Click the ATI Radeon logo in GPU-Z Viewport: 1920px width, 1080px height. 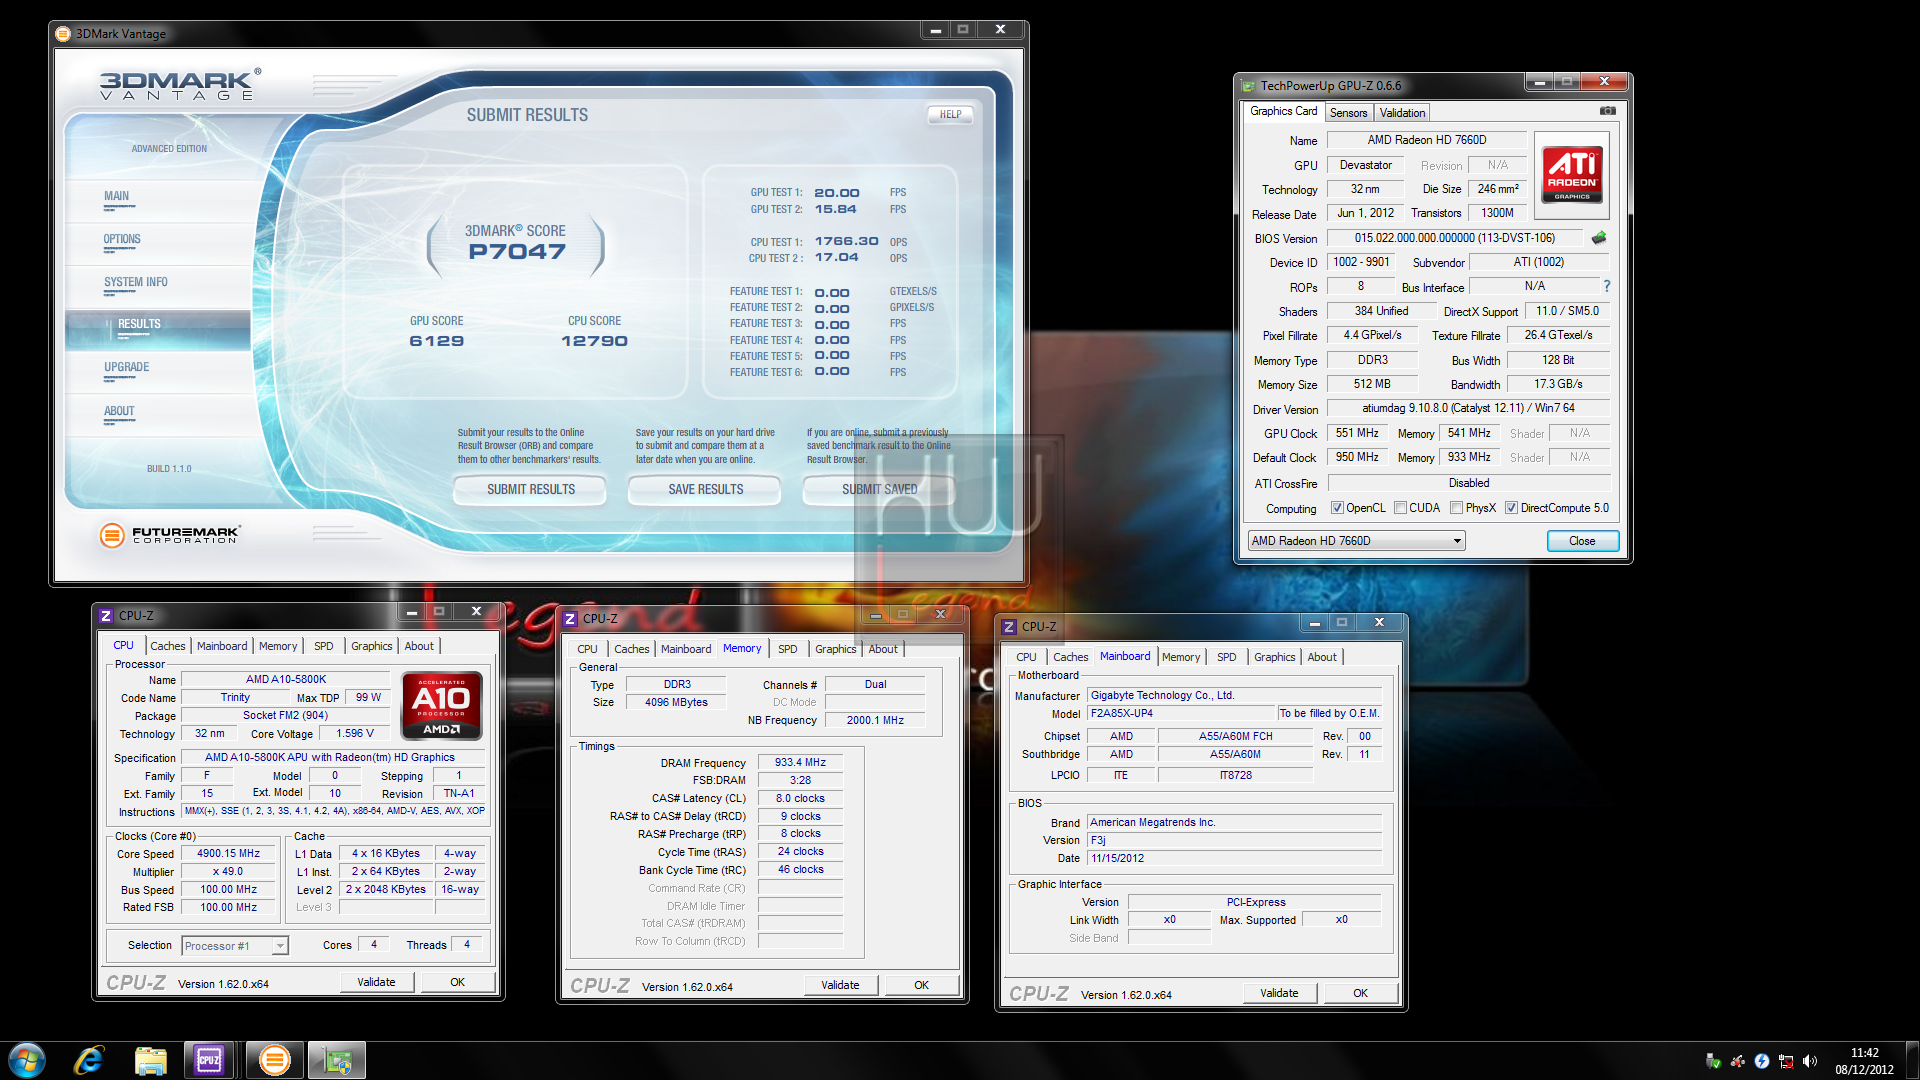pos(1572,175)
